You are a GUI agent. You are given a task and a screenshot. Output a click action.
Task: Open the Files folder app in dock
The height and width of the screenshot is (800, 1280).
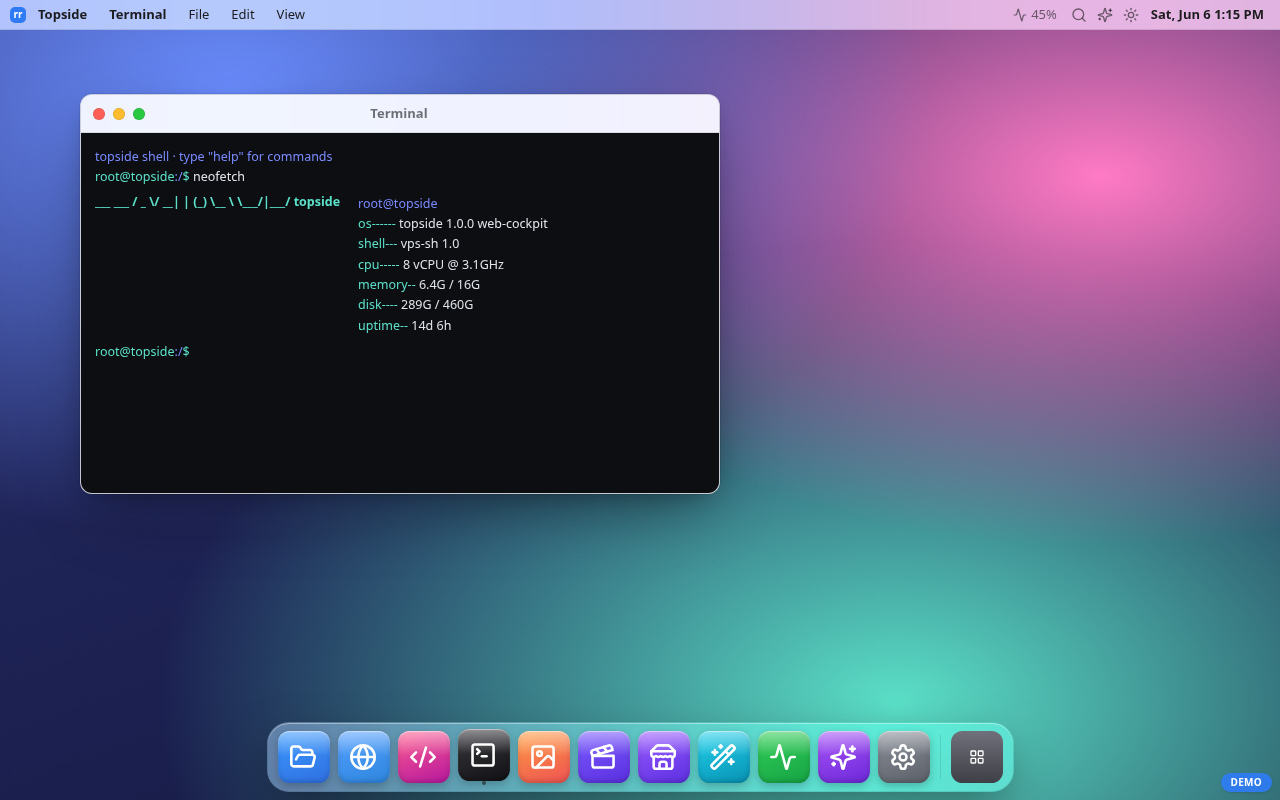304,757
